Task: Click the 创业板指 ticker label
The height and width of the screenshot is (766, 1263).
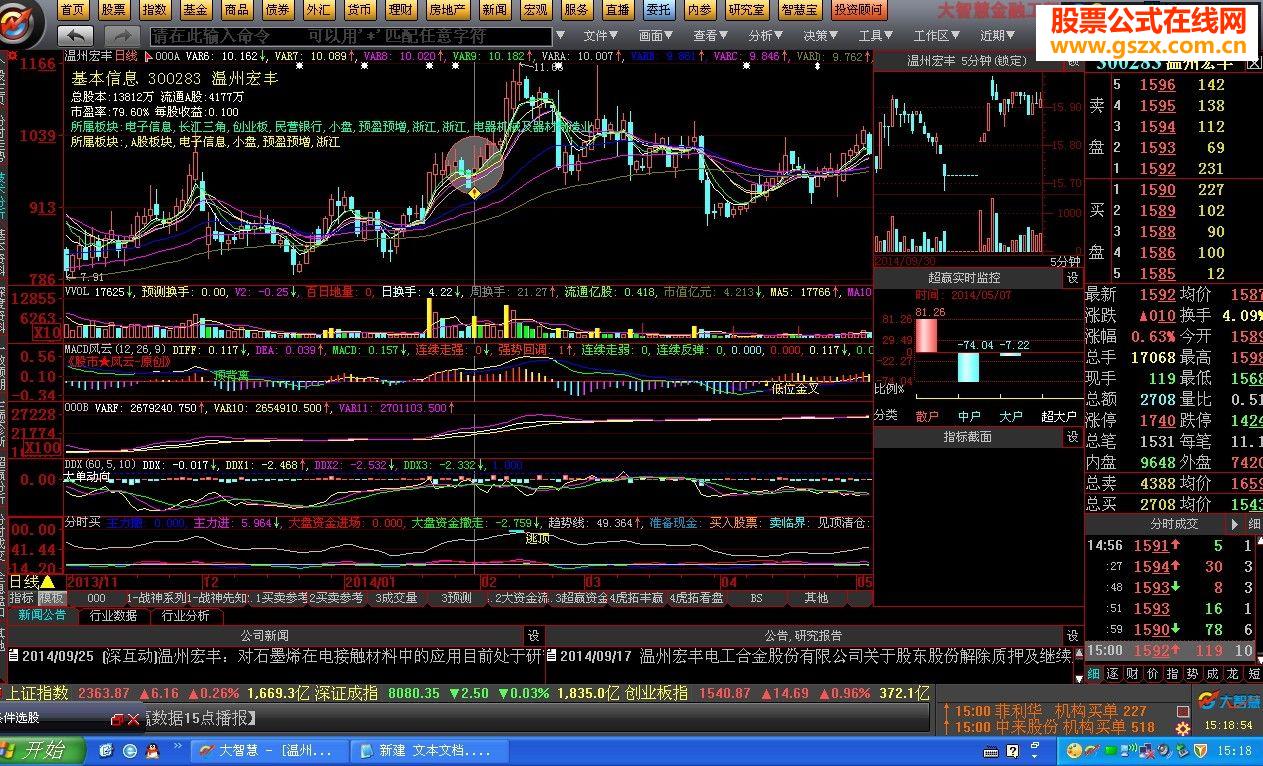Action: point(656,692)
